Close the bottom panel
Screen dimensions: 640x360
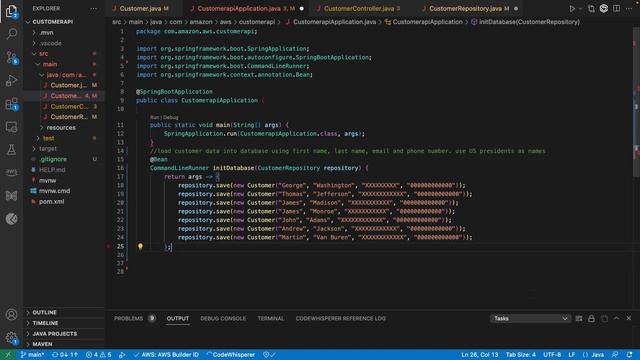point(629,318)
